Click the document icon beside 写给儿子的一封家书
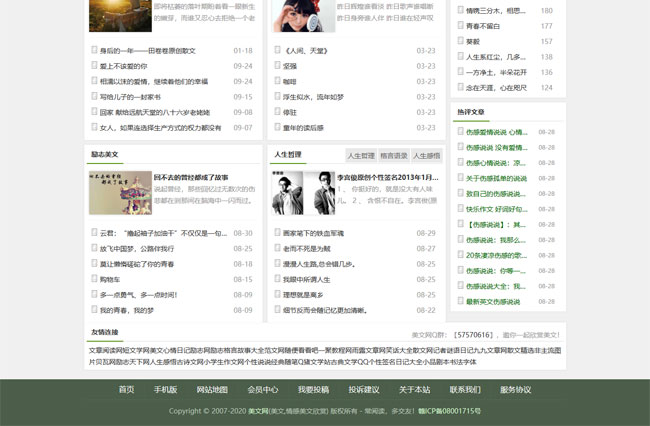The image size is (650, 426). pos(94,96)
